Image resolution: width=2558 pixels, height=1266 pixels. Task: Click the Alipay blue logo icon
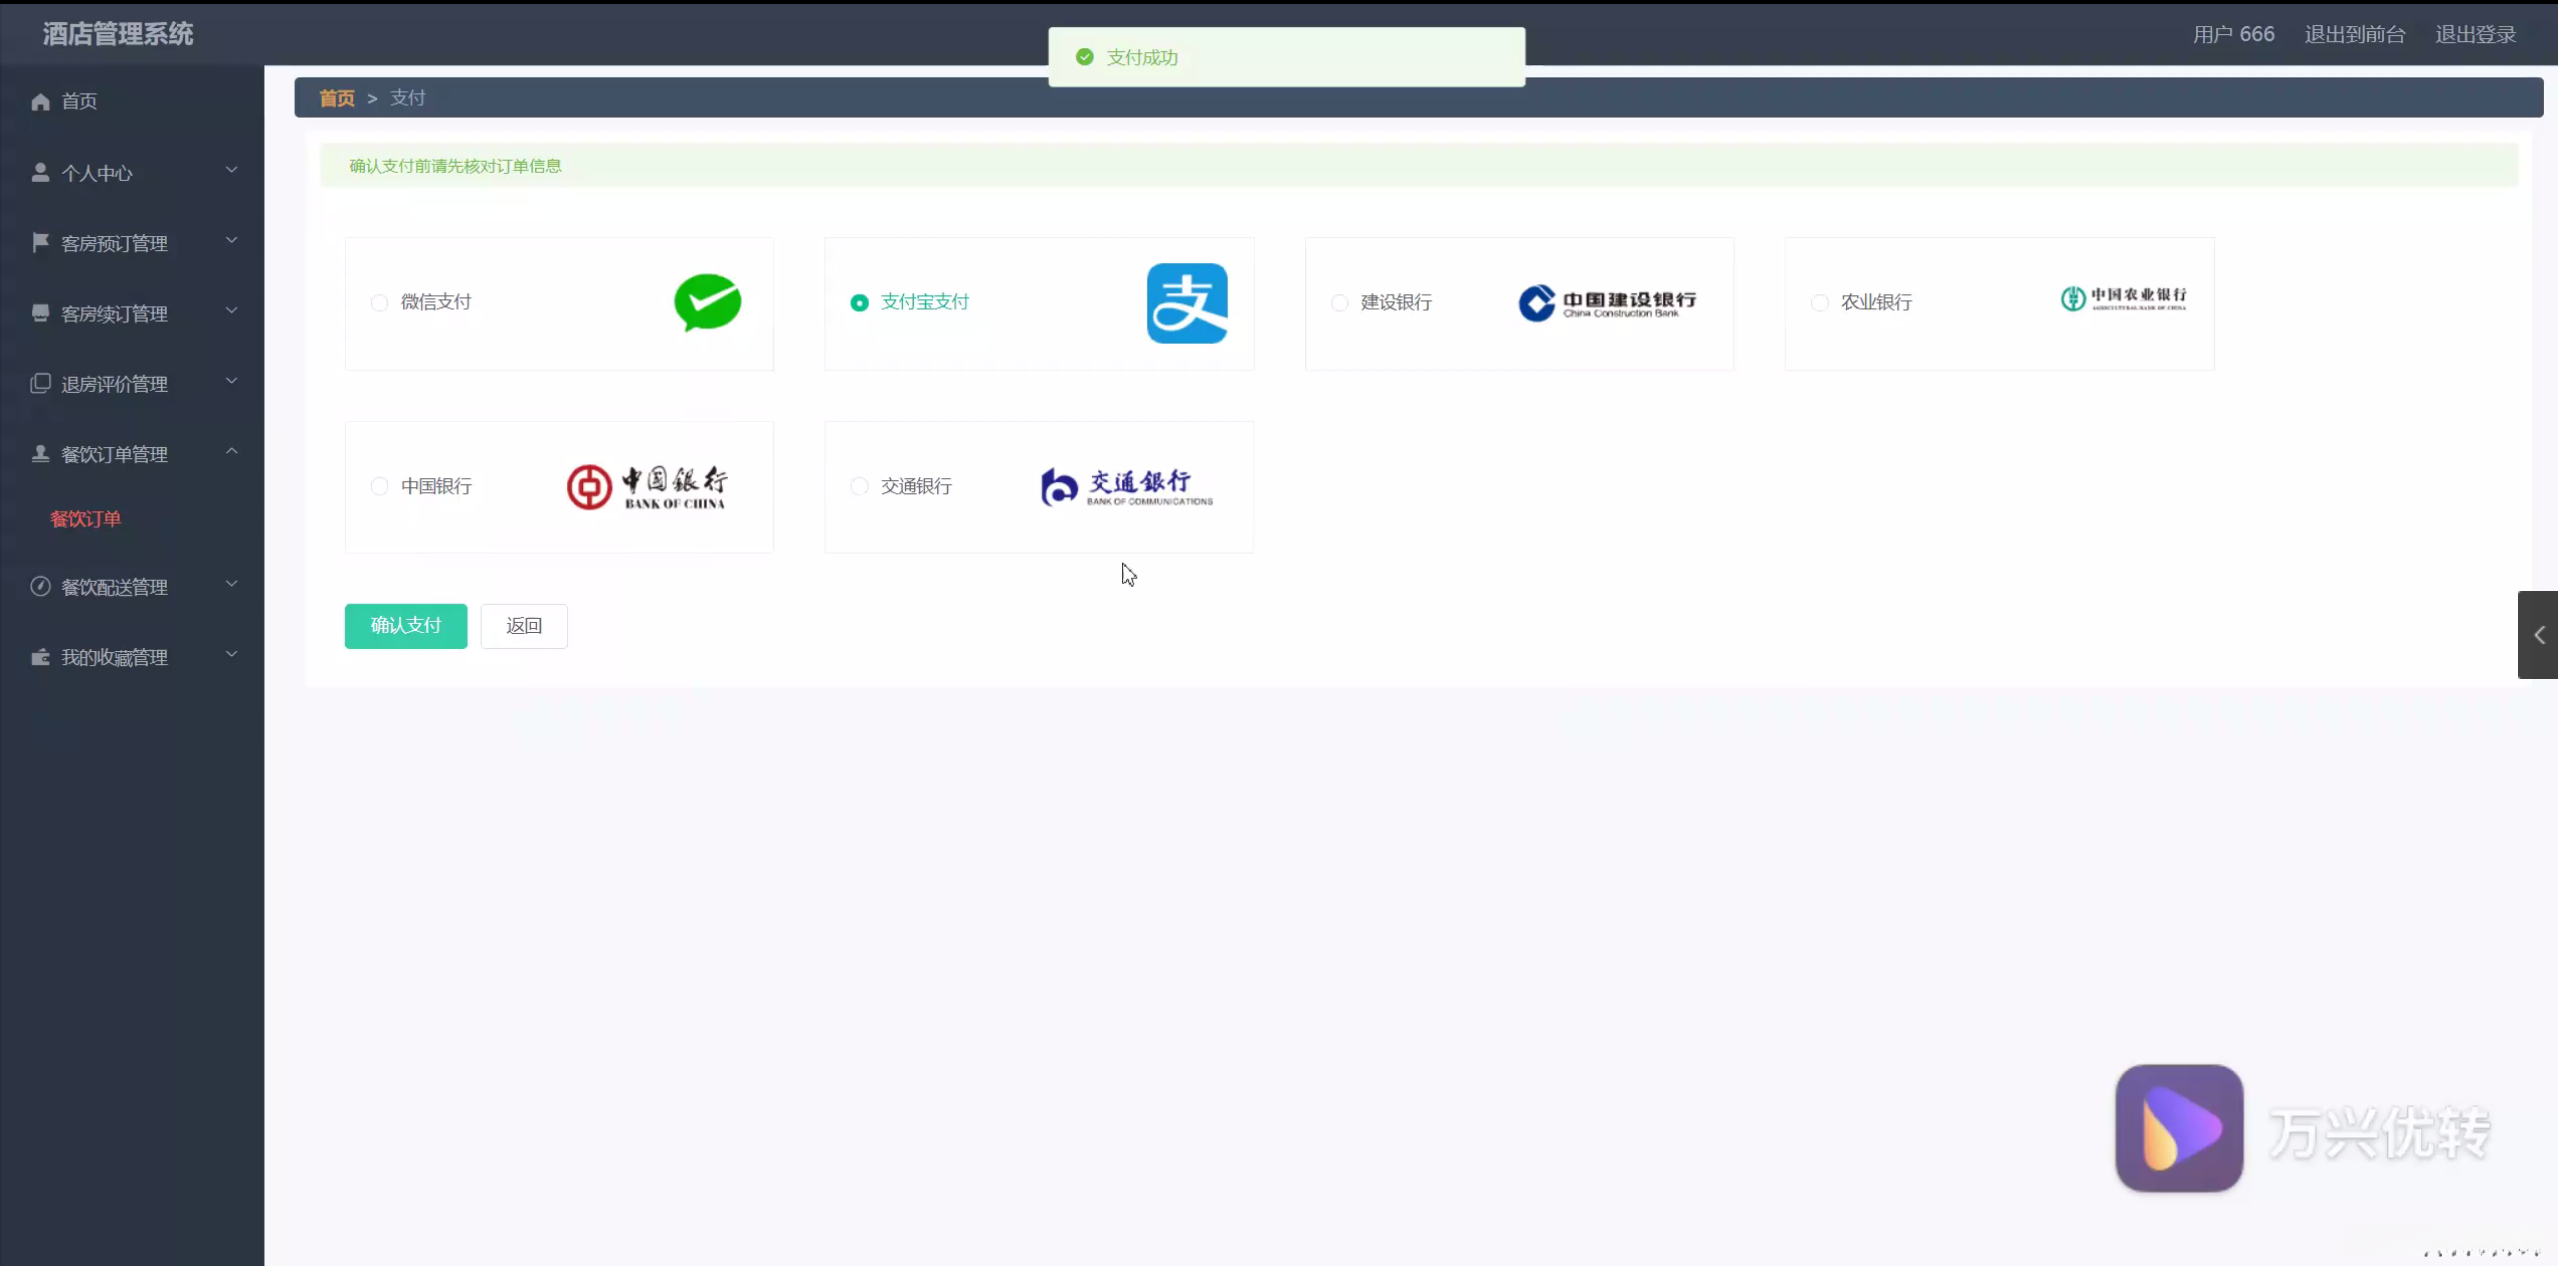[x=1186, y=303]
